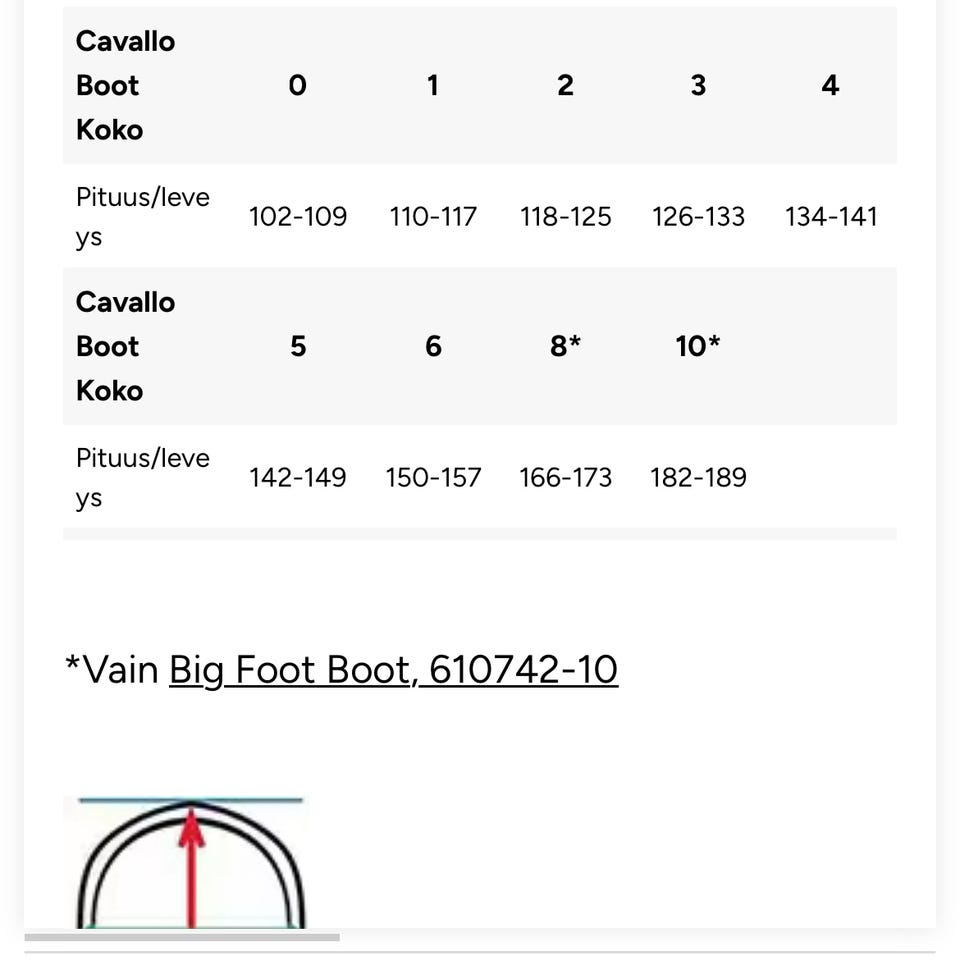Click size 2 header cell

[x=565, y=86]
